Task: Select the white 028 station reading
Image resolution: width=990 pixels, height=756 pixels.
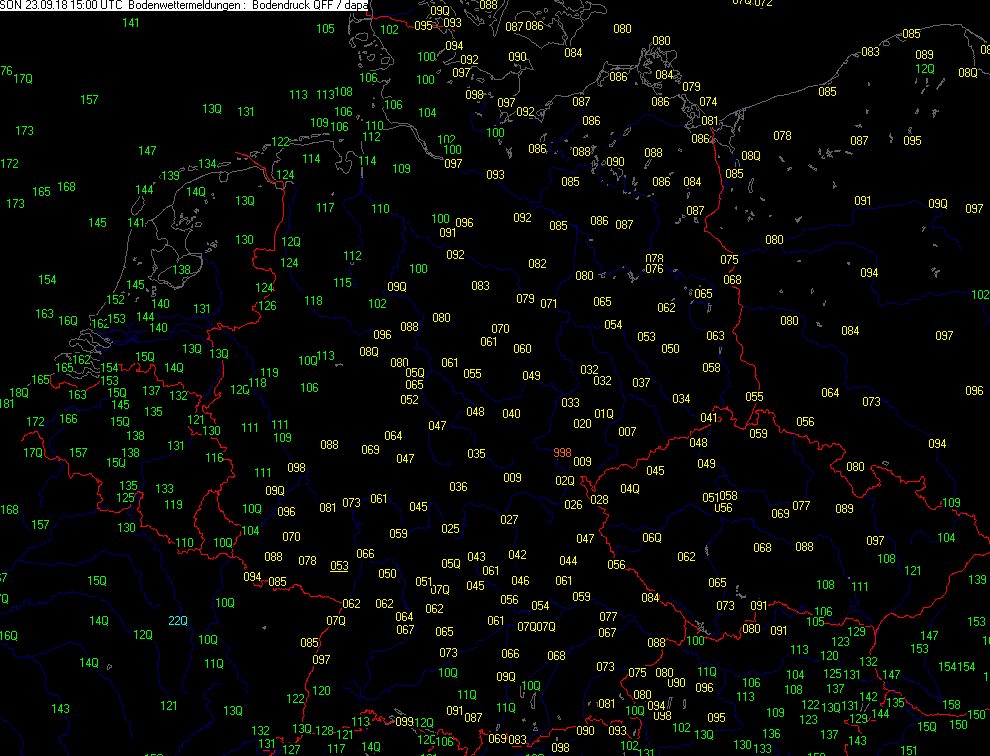Action: point(600,500)
